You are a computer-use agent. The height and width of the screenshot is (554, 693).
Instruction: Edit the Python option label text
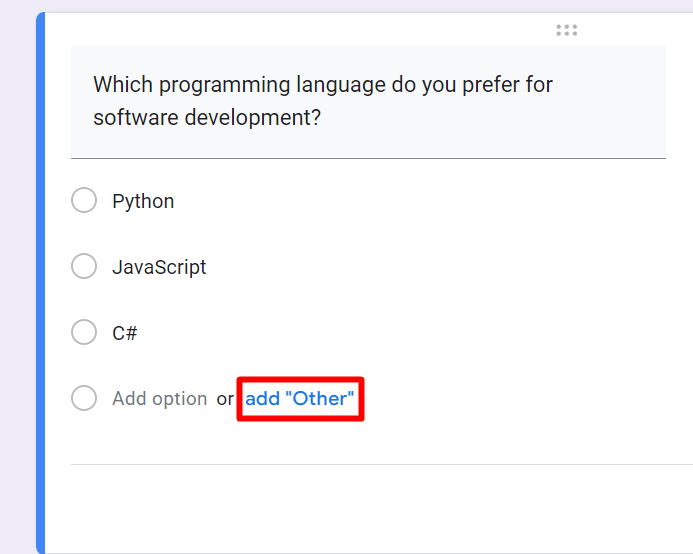[143, 201]
